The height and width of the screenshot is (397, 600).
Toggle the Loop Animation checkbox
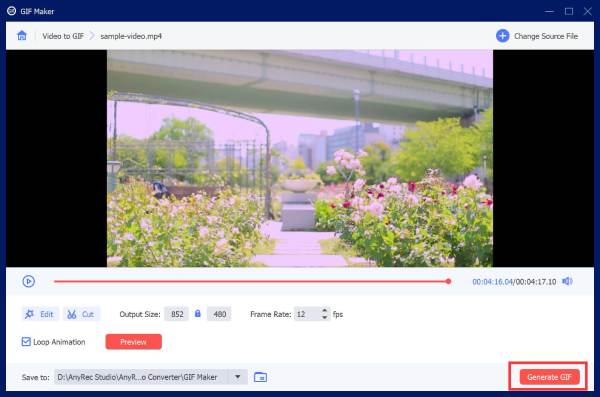tap(26, 341)
